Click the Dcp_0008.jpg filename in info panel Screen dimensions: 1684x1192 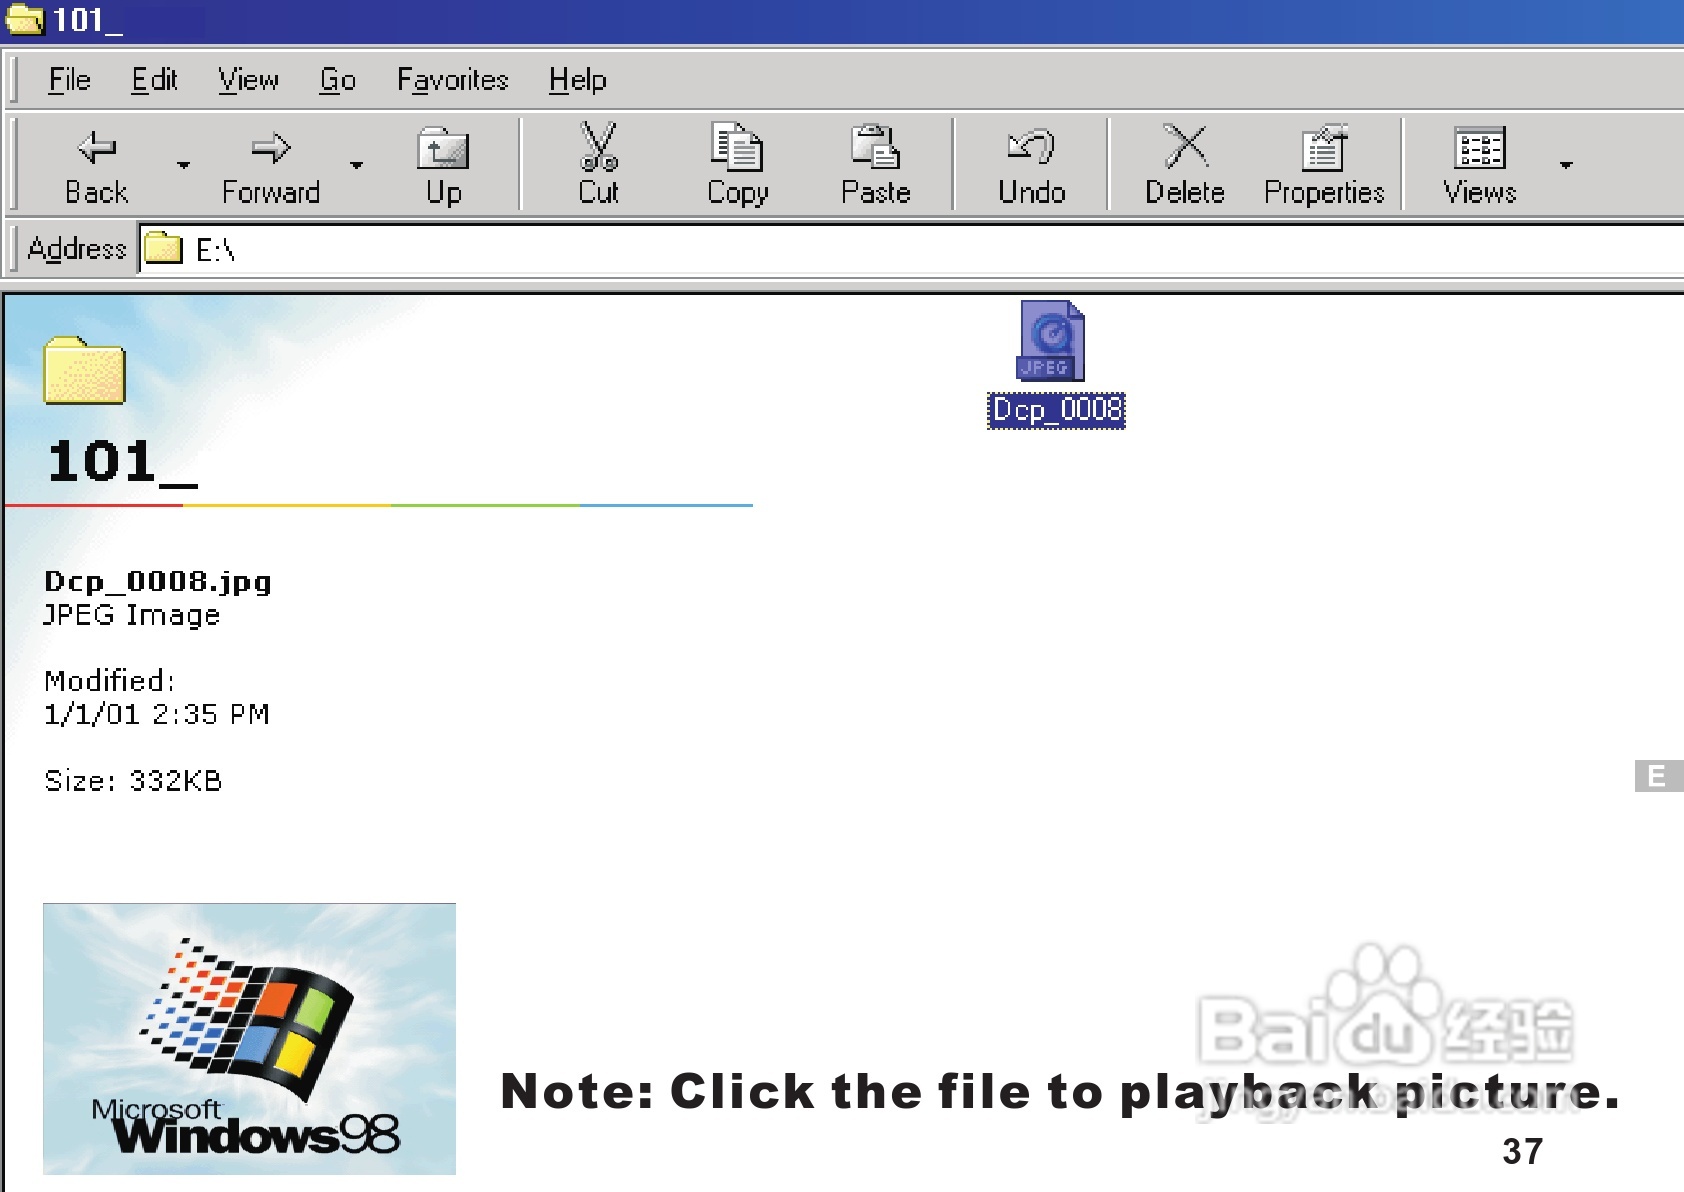click(x=158, y=582)
